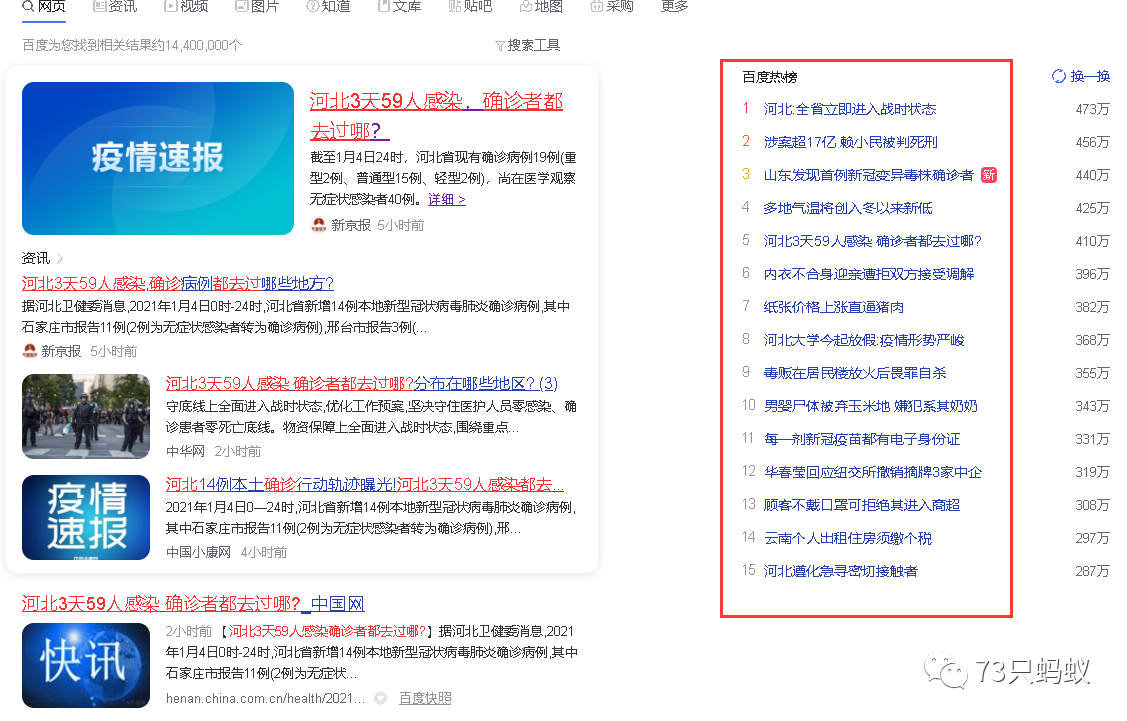This screenshot has height=721, width=1127.
Task: Open hot topic 毒贩在居民楼放火后畏罪自杀
Action: pos(855,373)
